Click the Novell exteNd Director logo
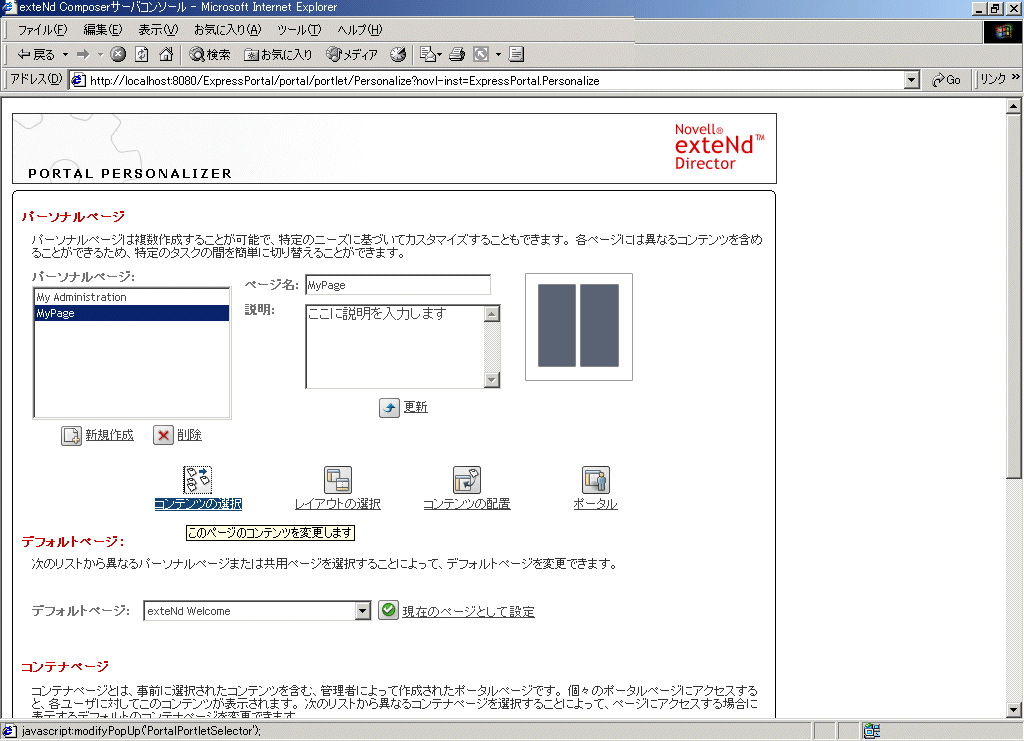Screen dimensions: 1024x741 coord(718,147)
